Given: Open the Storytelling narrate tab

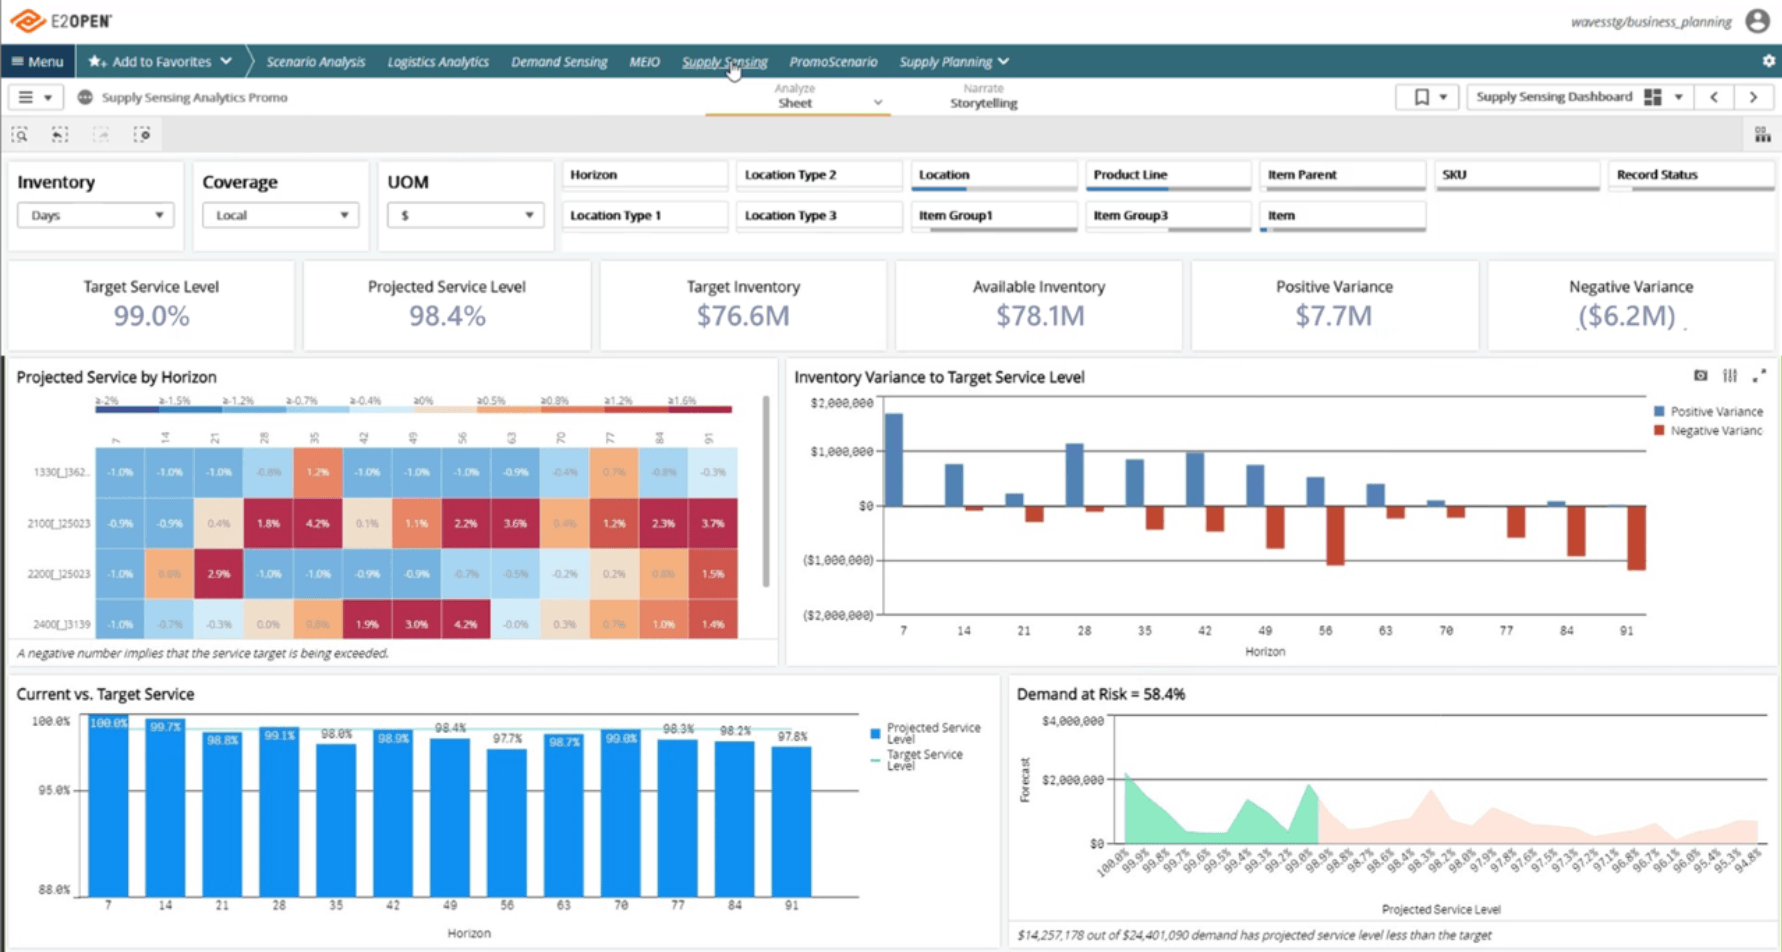Looking at the screenshot, I should pyautogui.click(x=983, y=97).
